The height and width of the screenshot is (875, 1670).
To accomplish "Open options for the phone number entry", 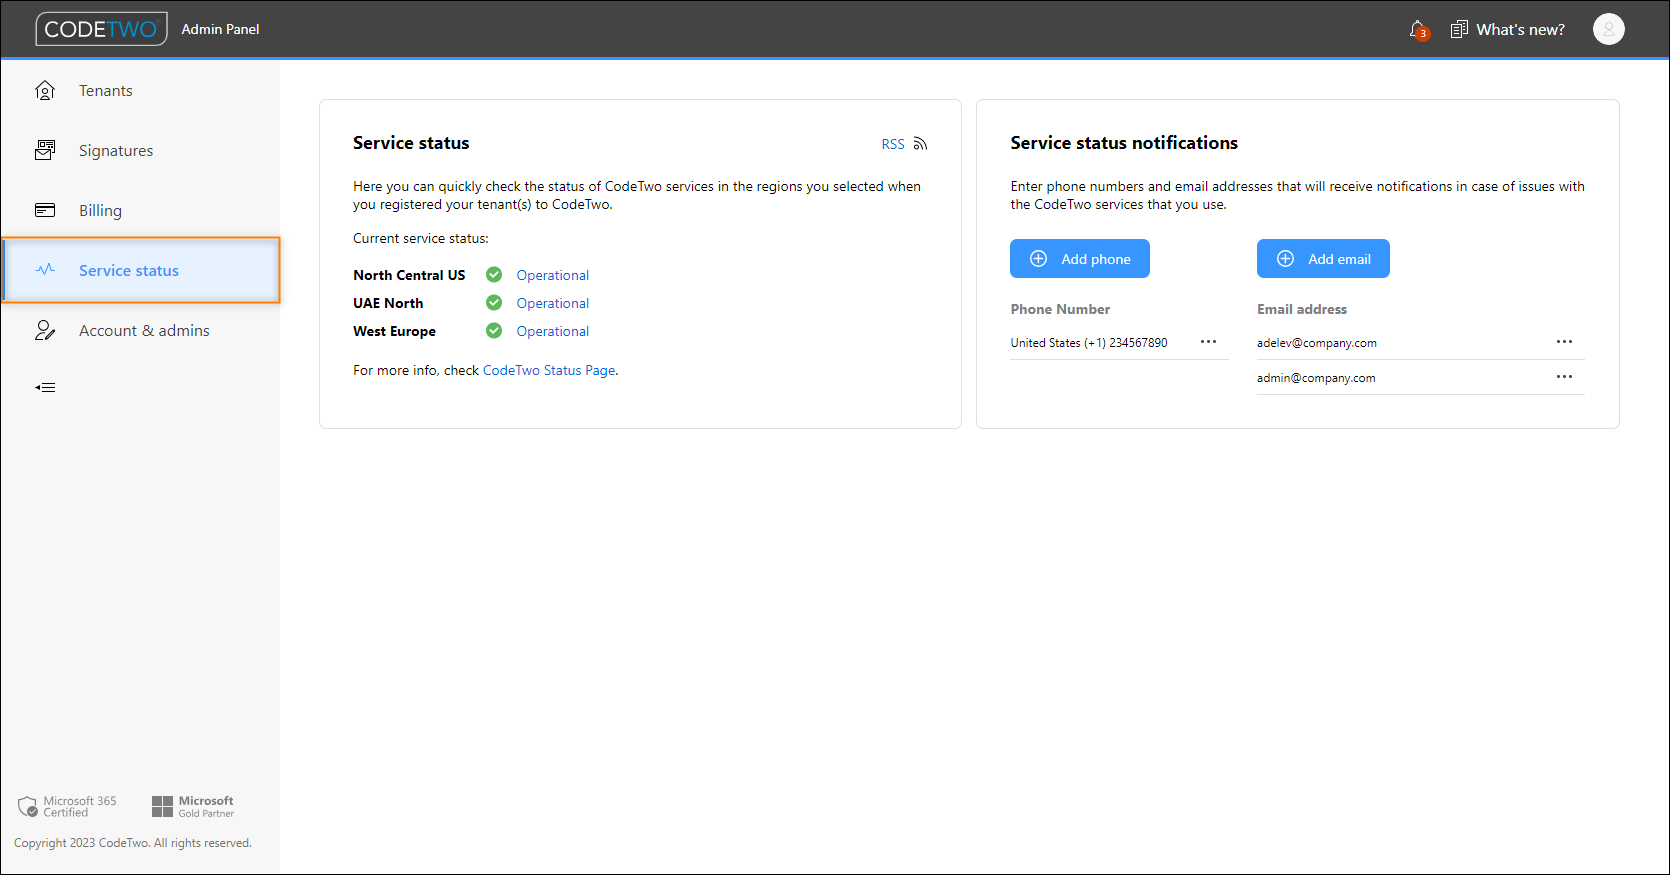I will coord(1208,342).
